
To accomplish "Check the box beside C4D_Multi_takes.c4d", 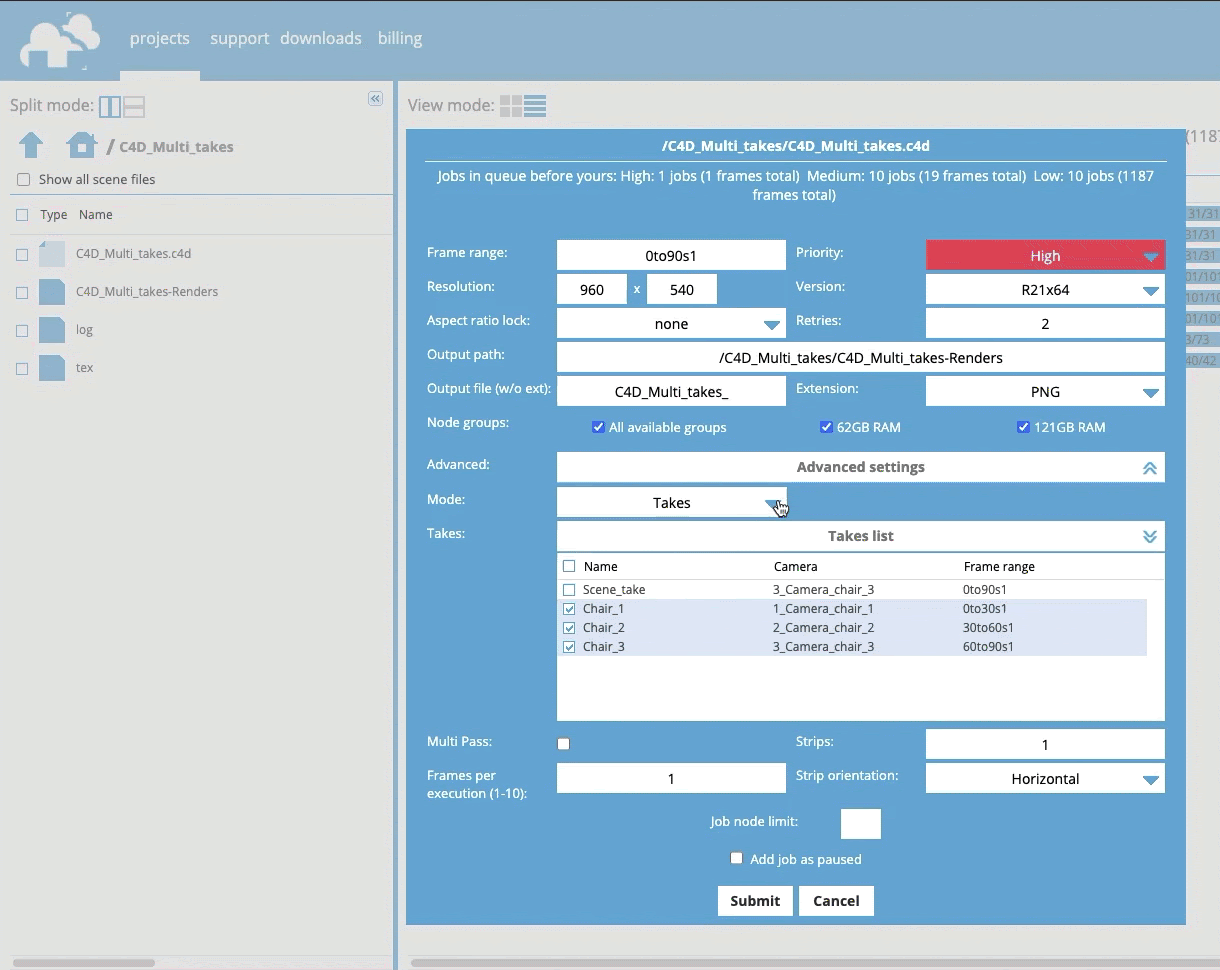I will point(22,255).
